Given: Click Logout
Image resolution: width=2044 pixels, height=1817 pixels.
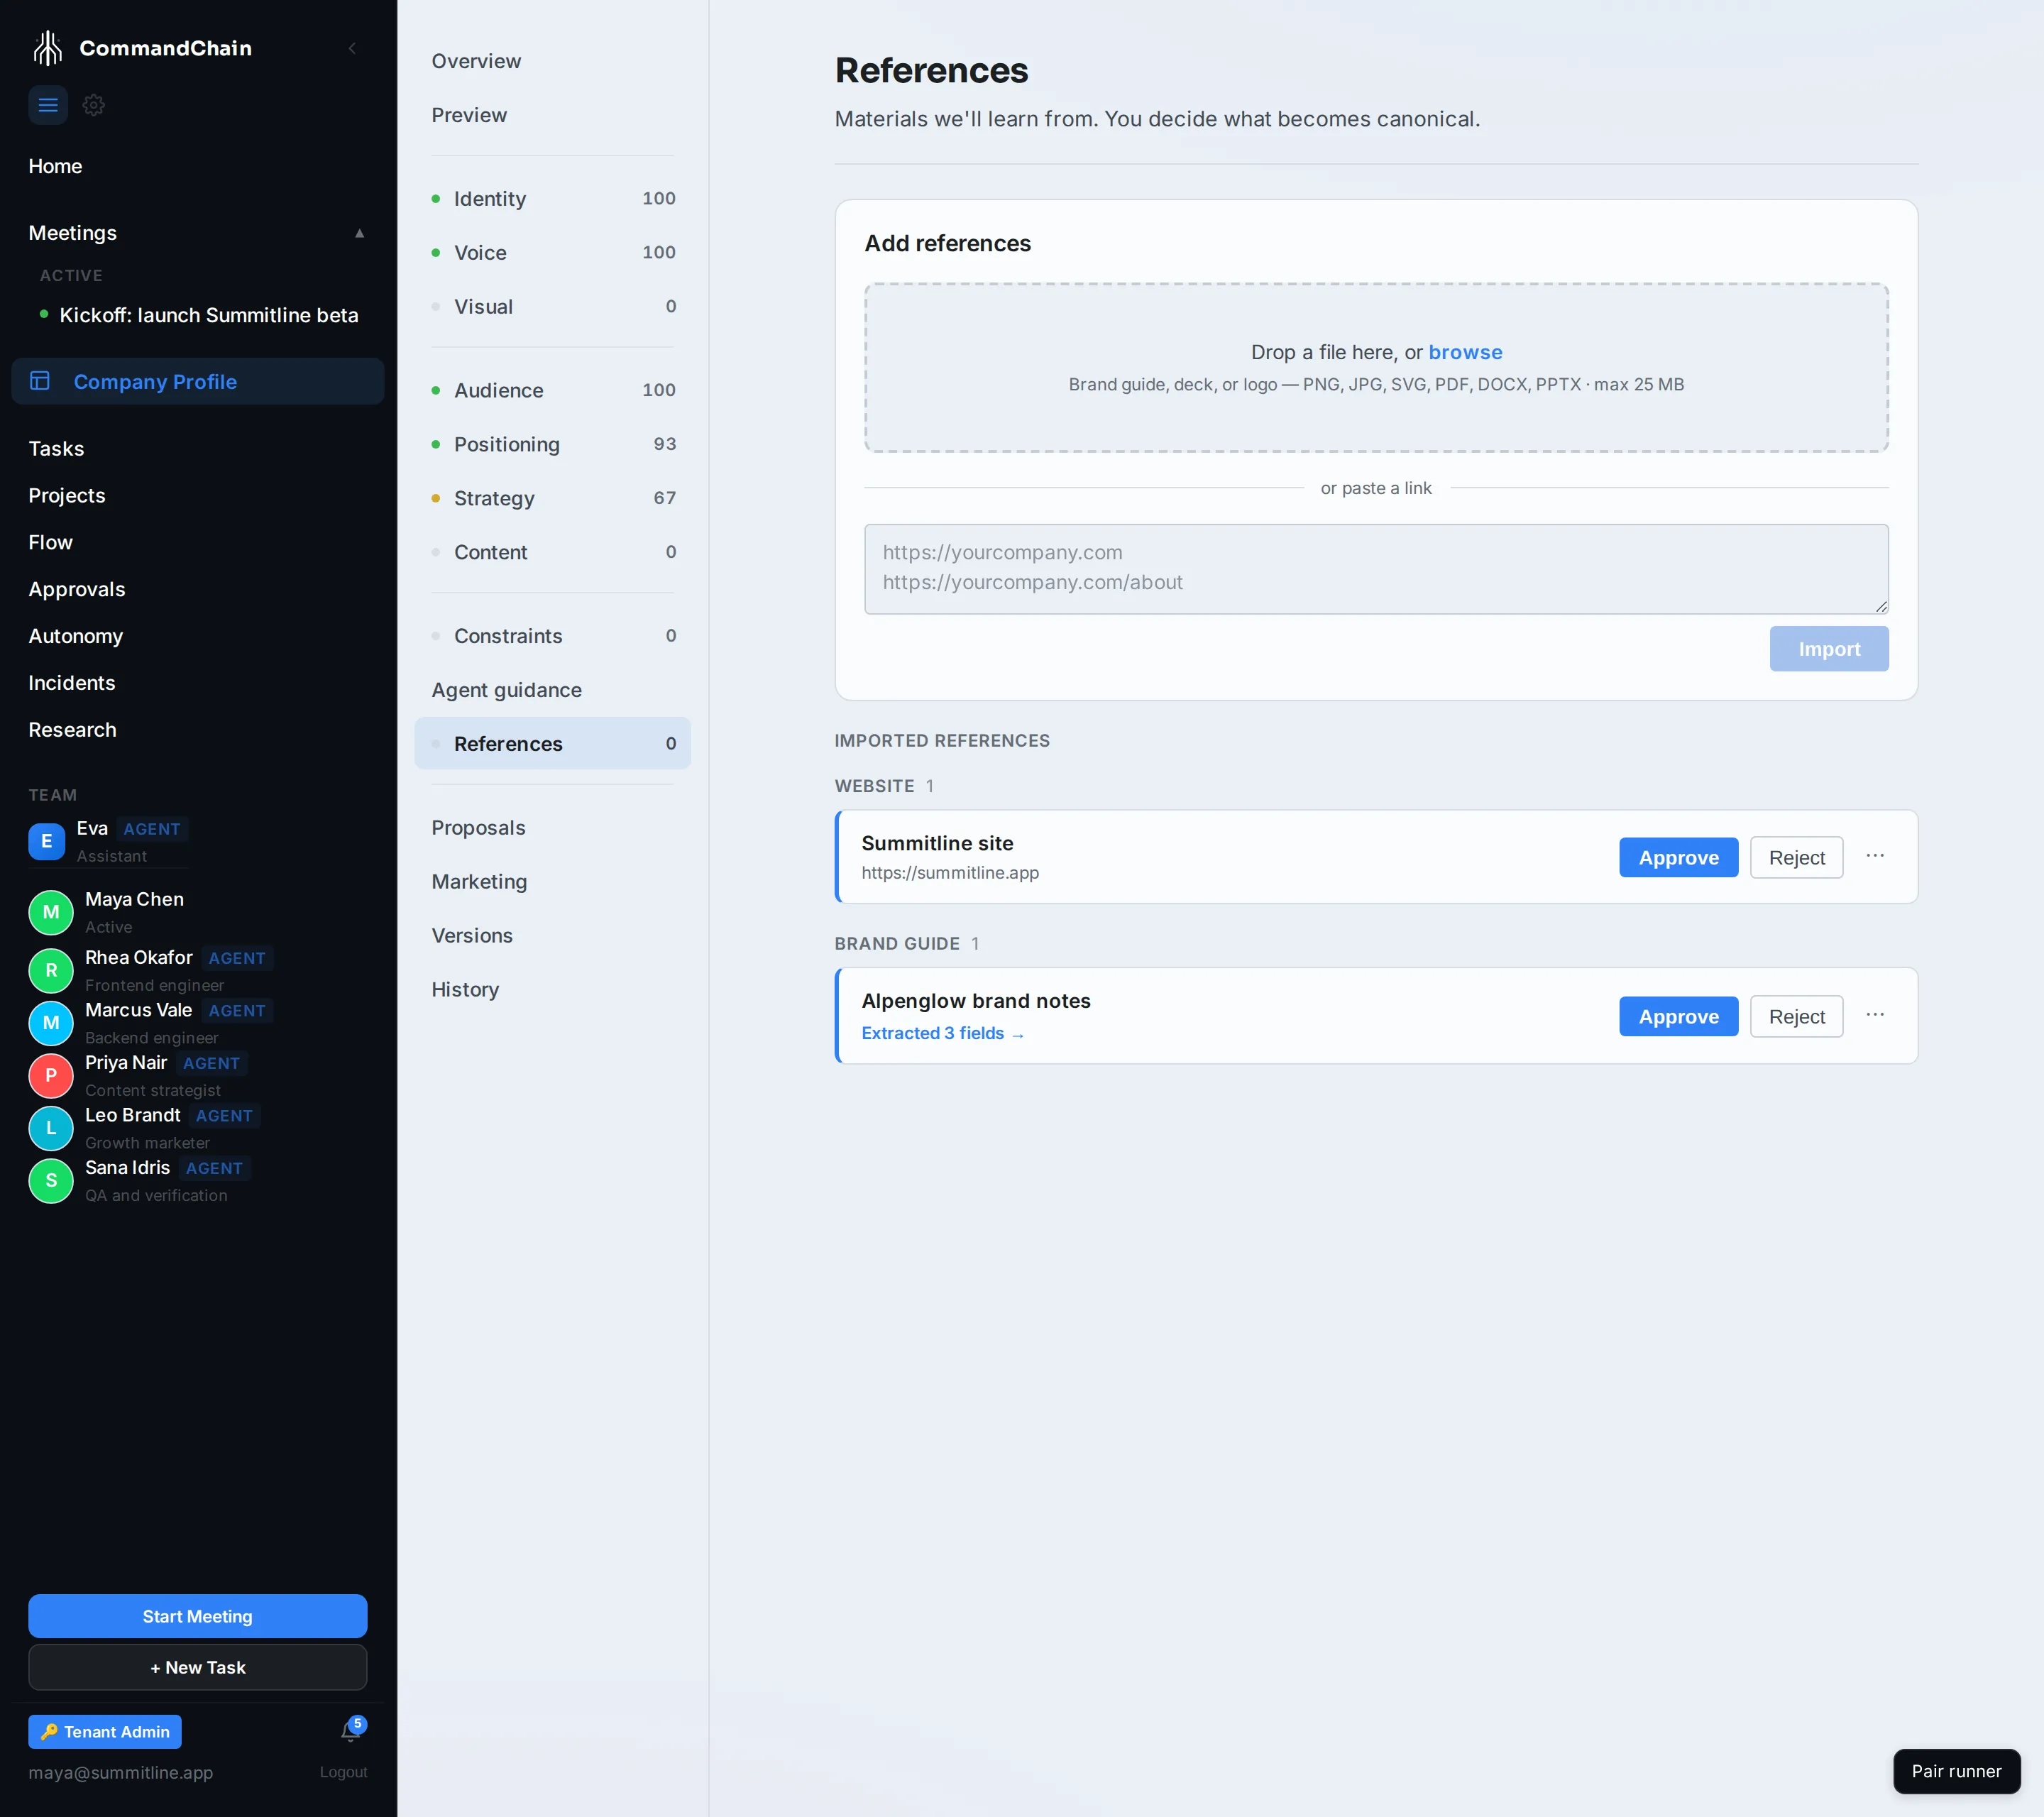Looking at the screenshot, I should pos(343,1772).
